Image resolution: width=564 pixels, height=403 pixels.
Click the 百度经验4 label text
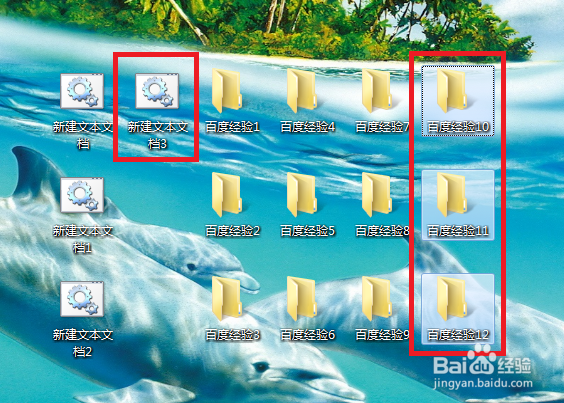[x=308, y=127]
